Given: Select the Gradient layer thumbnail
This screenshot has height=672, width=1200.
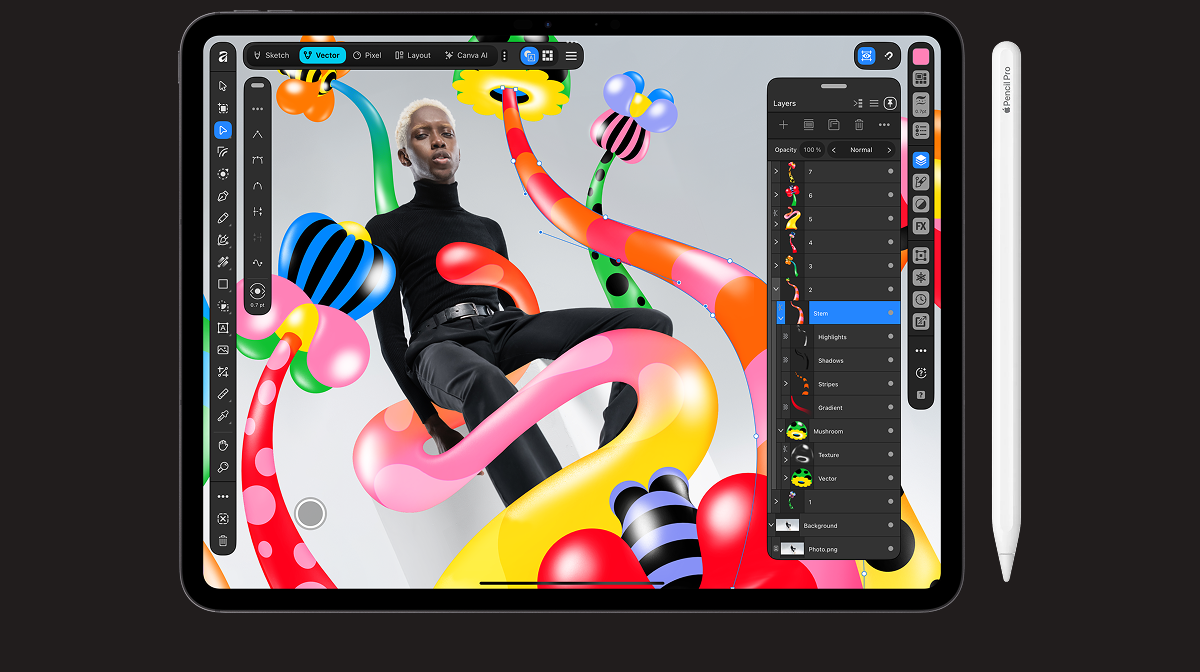Looking at the screenshot, I should coord(800,407).
